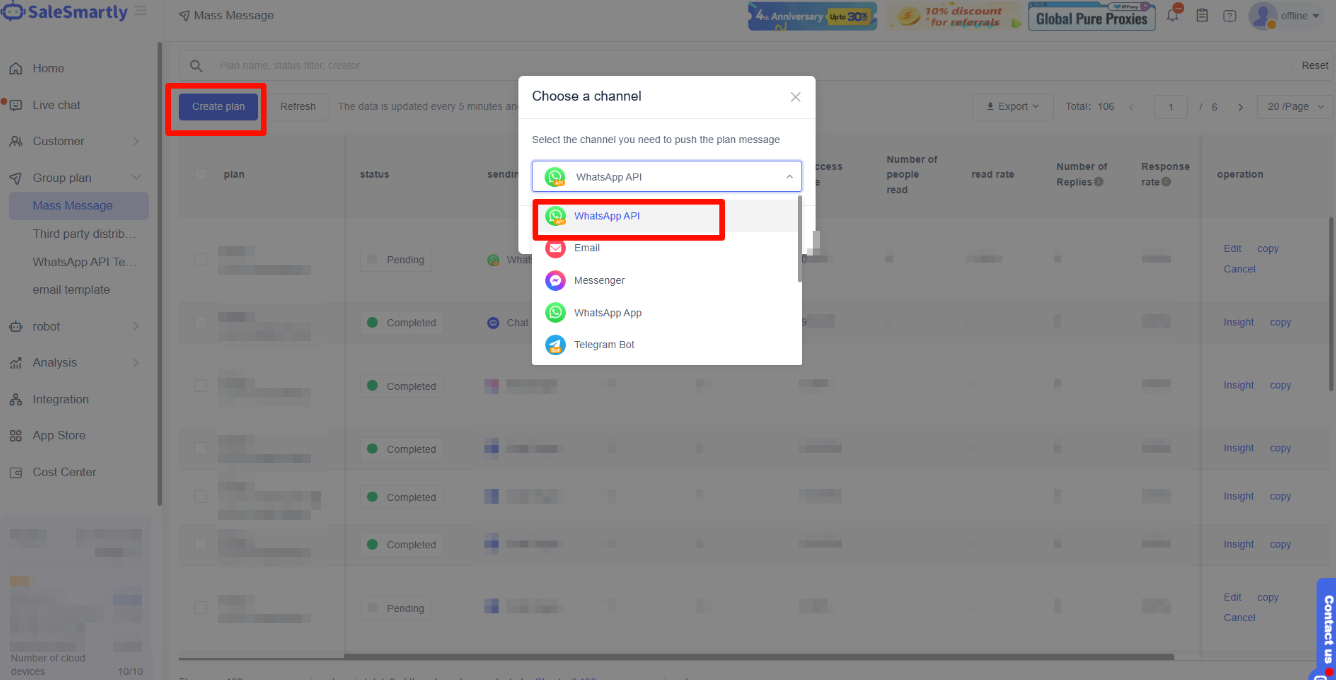This screenshot has height=680, width=1336.
Task: Toggle checkbox of first Completed row
Action: pyautogui.click(x=201, y=323)
